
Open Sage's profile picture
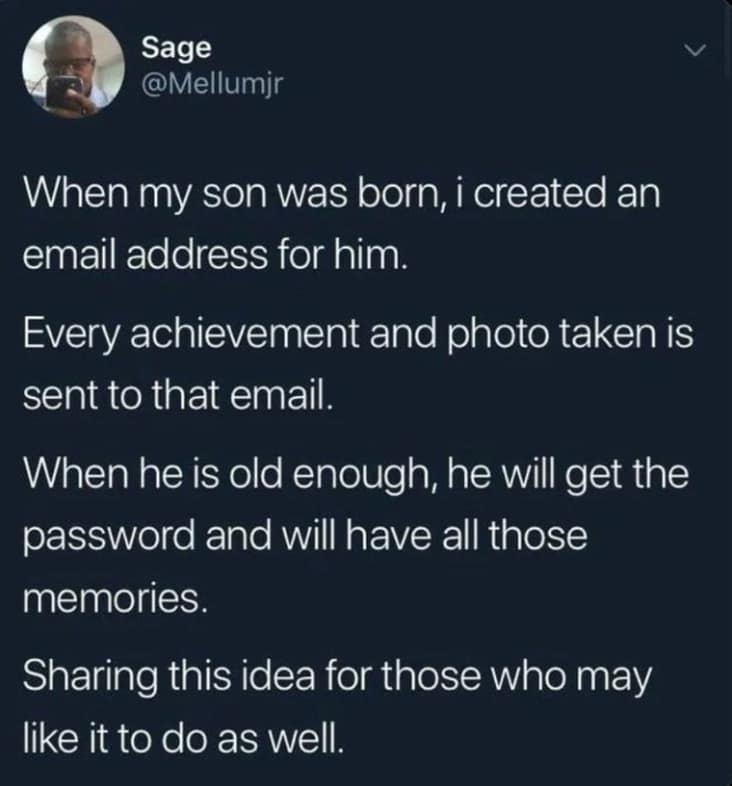(67, 67)
